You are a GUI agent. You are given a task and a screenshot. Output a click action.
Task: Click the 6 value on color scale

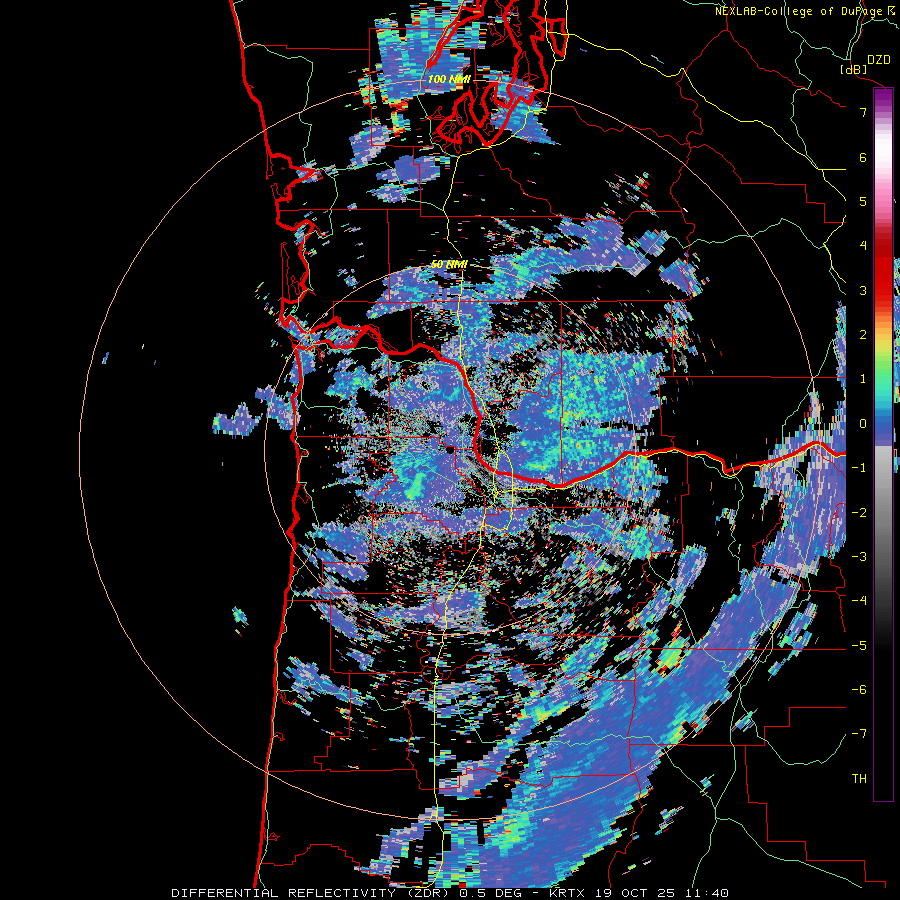[863, 157]
